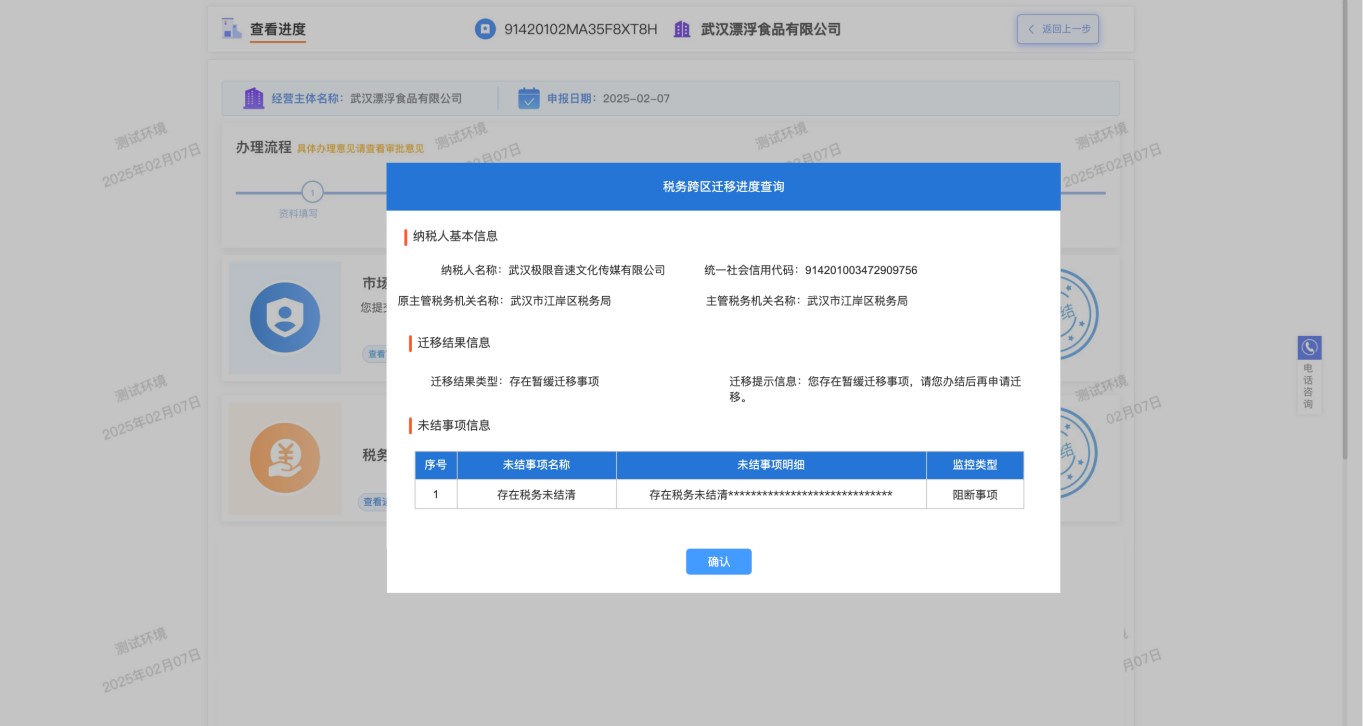Click the company icon before 武汉漂浮食品有限公司
Viewport: 1363px width, 726px height.
682,29
